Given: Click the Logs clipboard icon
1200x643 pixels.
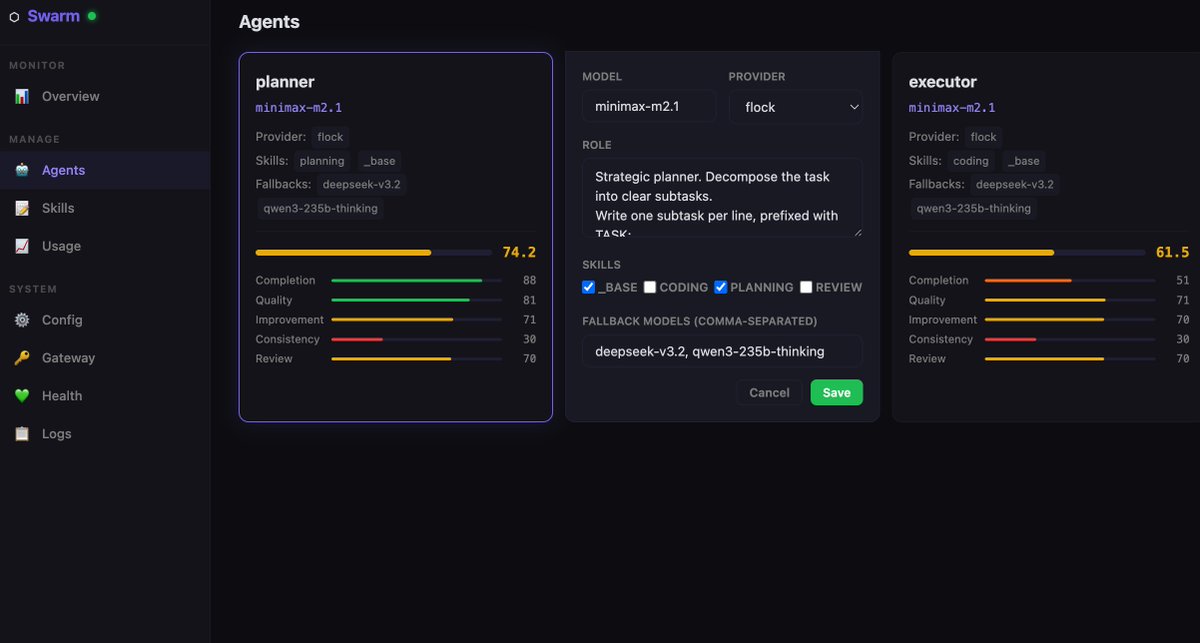Looking at the screenshot, I should tap(22, 434).
